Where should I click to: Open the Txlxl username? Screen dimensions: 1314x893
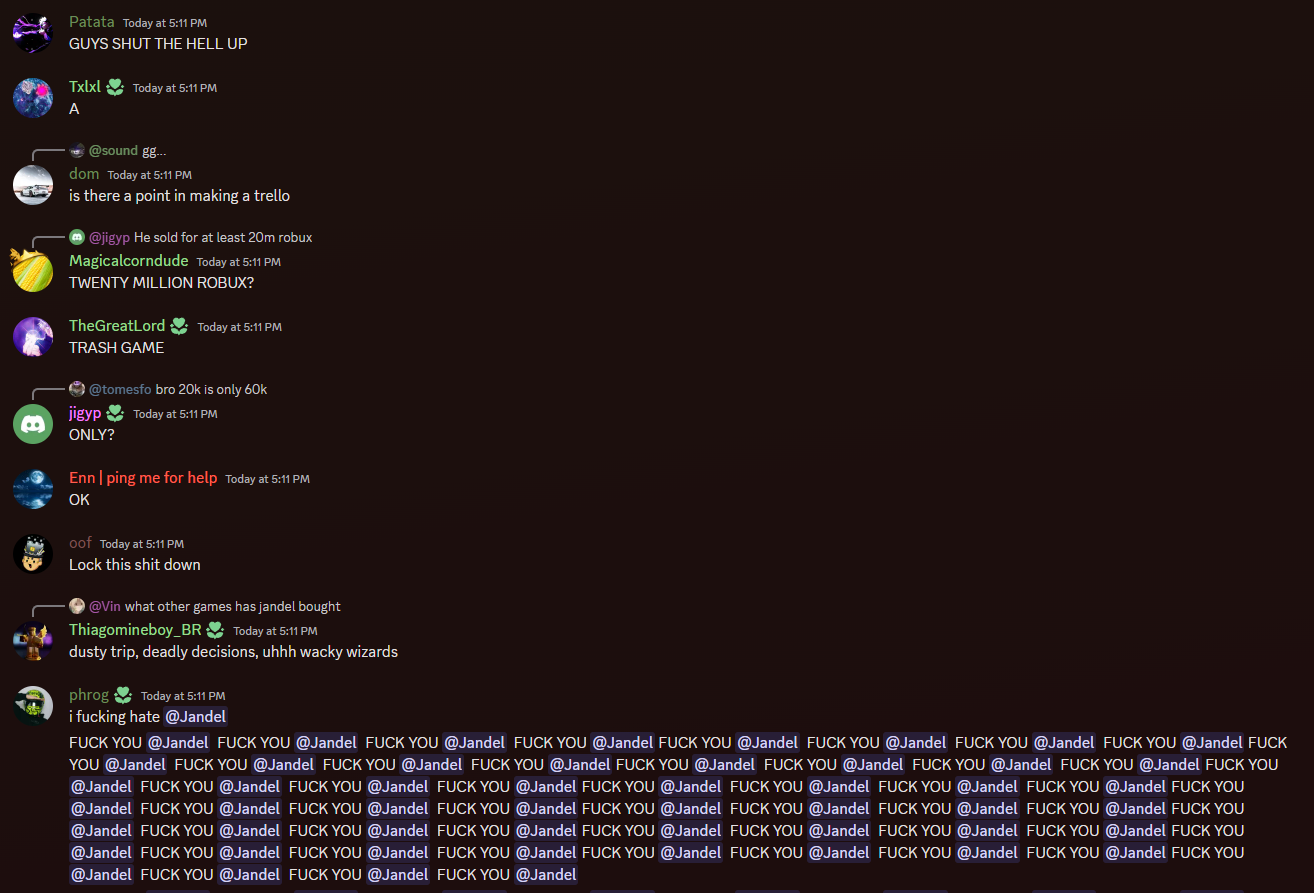coord(85,87)
